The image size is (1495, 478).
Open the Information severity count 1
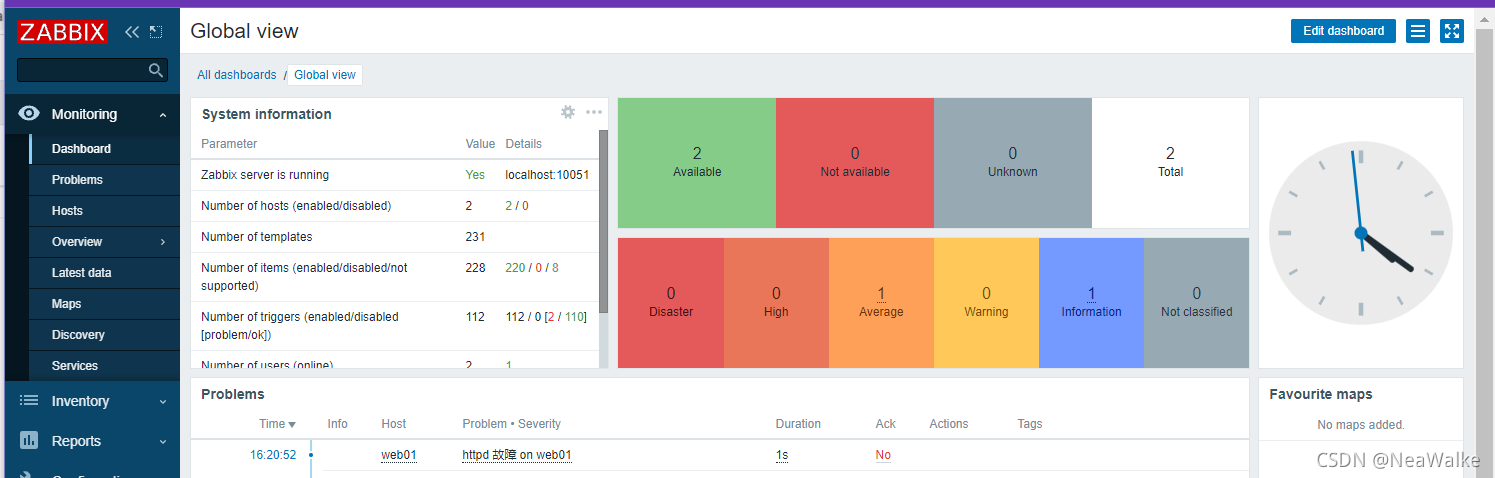point(1091,294)
